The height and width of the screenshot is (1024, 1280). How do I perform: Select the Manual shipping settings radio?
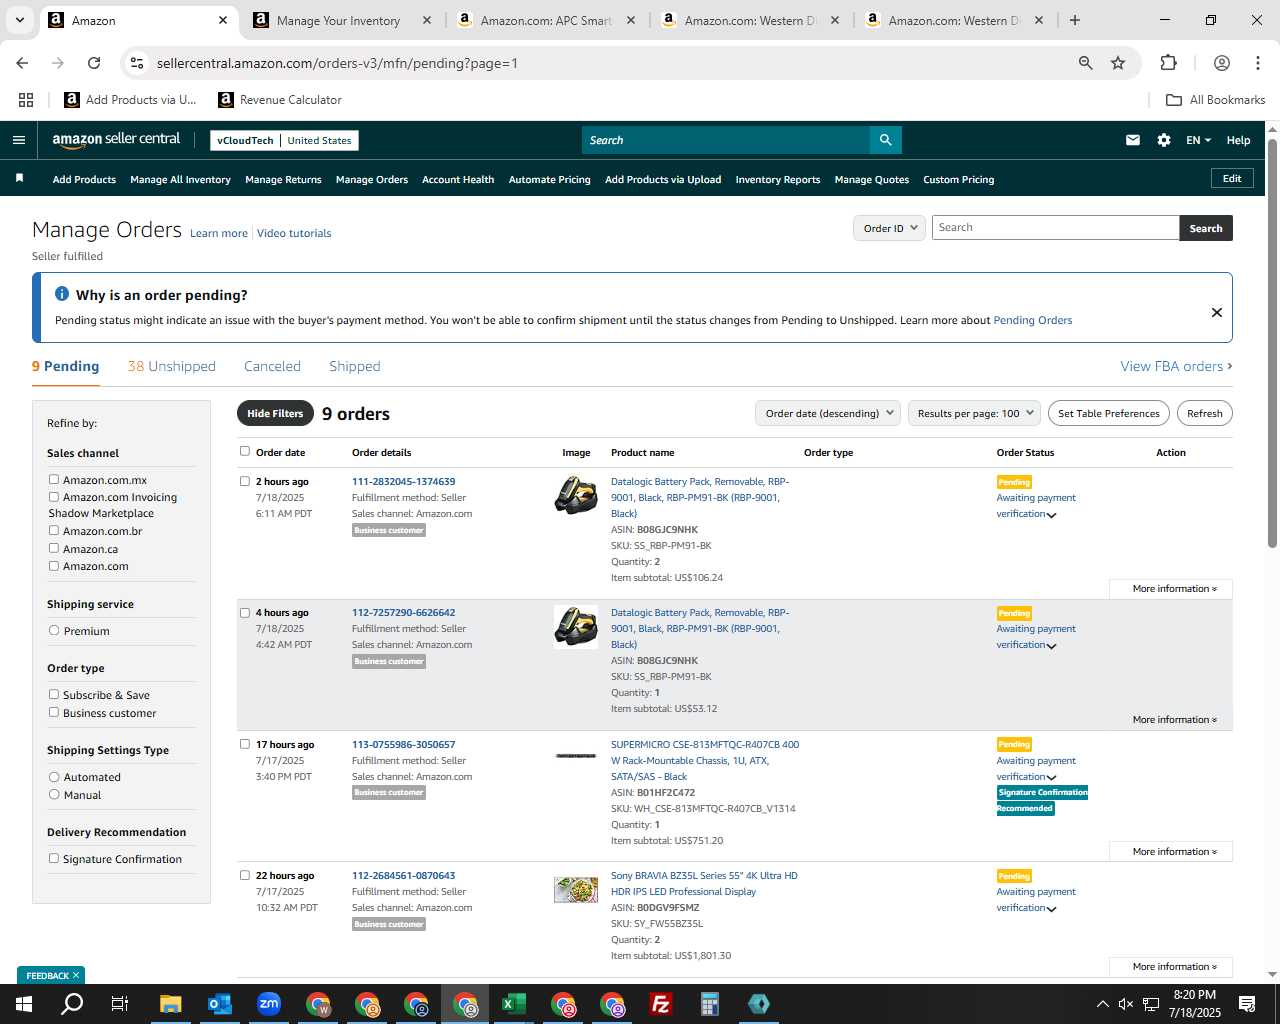[54, 794]
